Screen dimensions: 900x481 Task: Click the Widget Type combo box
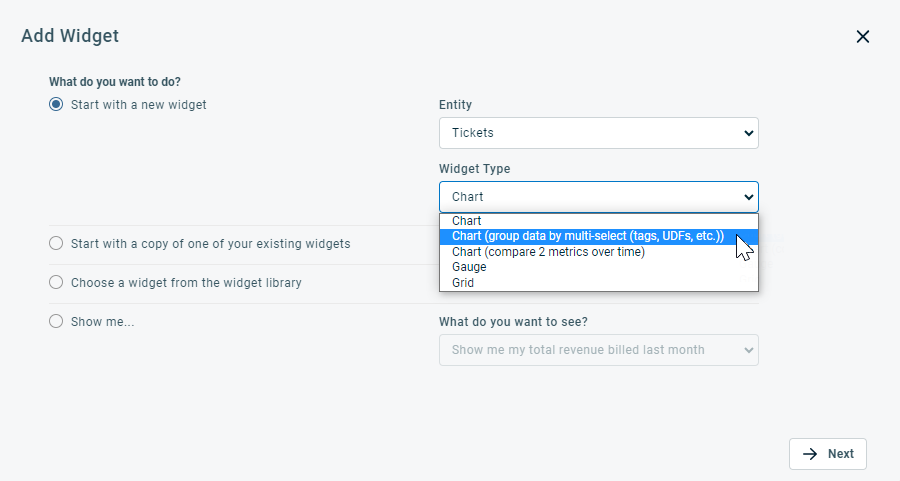pyautogui.click(x=598, y=197)
